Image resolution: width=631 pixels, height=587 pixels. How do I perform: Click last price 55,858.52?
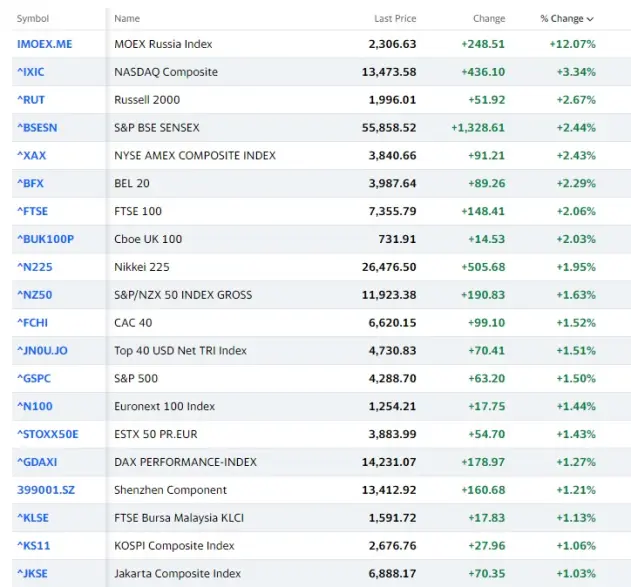click(389, 128)
